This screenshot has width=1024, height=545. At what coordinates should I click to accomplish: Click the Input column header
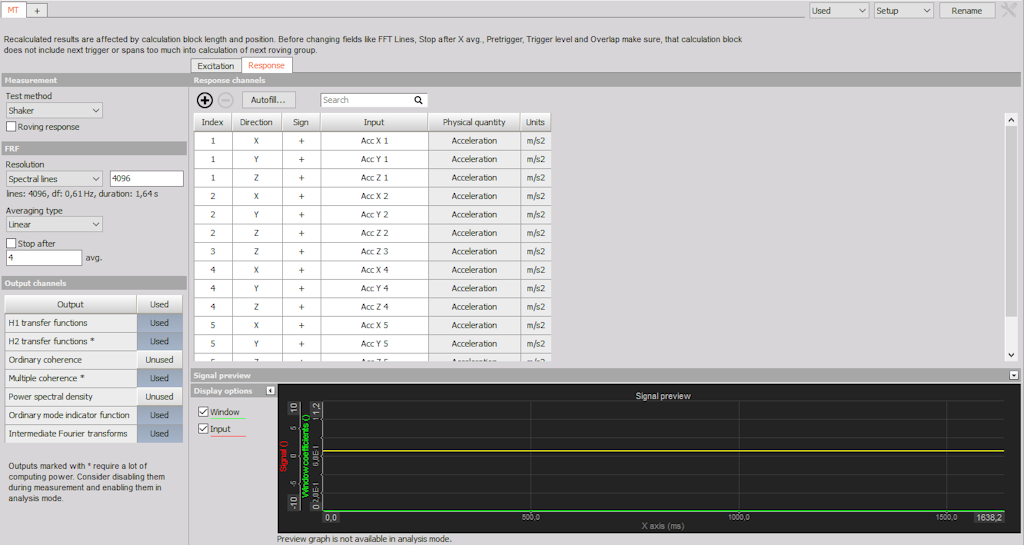tap(374, 122)
